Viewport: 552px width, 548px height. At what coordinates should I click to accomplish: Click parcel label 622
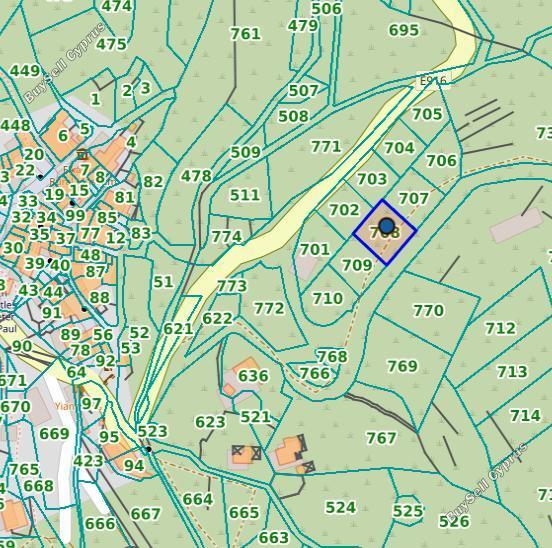217,319
